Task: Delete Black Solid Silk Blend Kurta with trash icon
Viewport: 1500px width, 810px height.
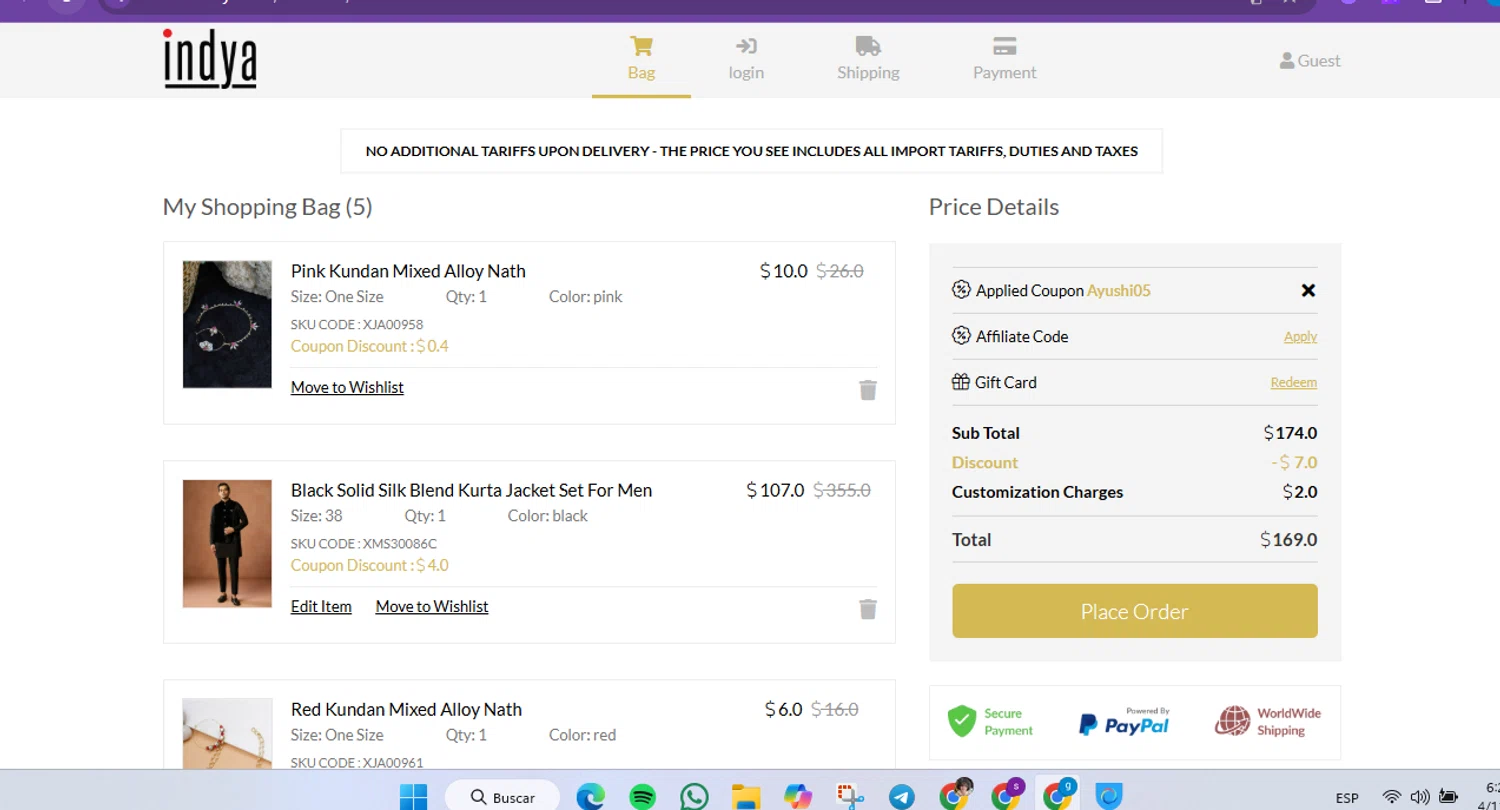Action: (868, 609)
